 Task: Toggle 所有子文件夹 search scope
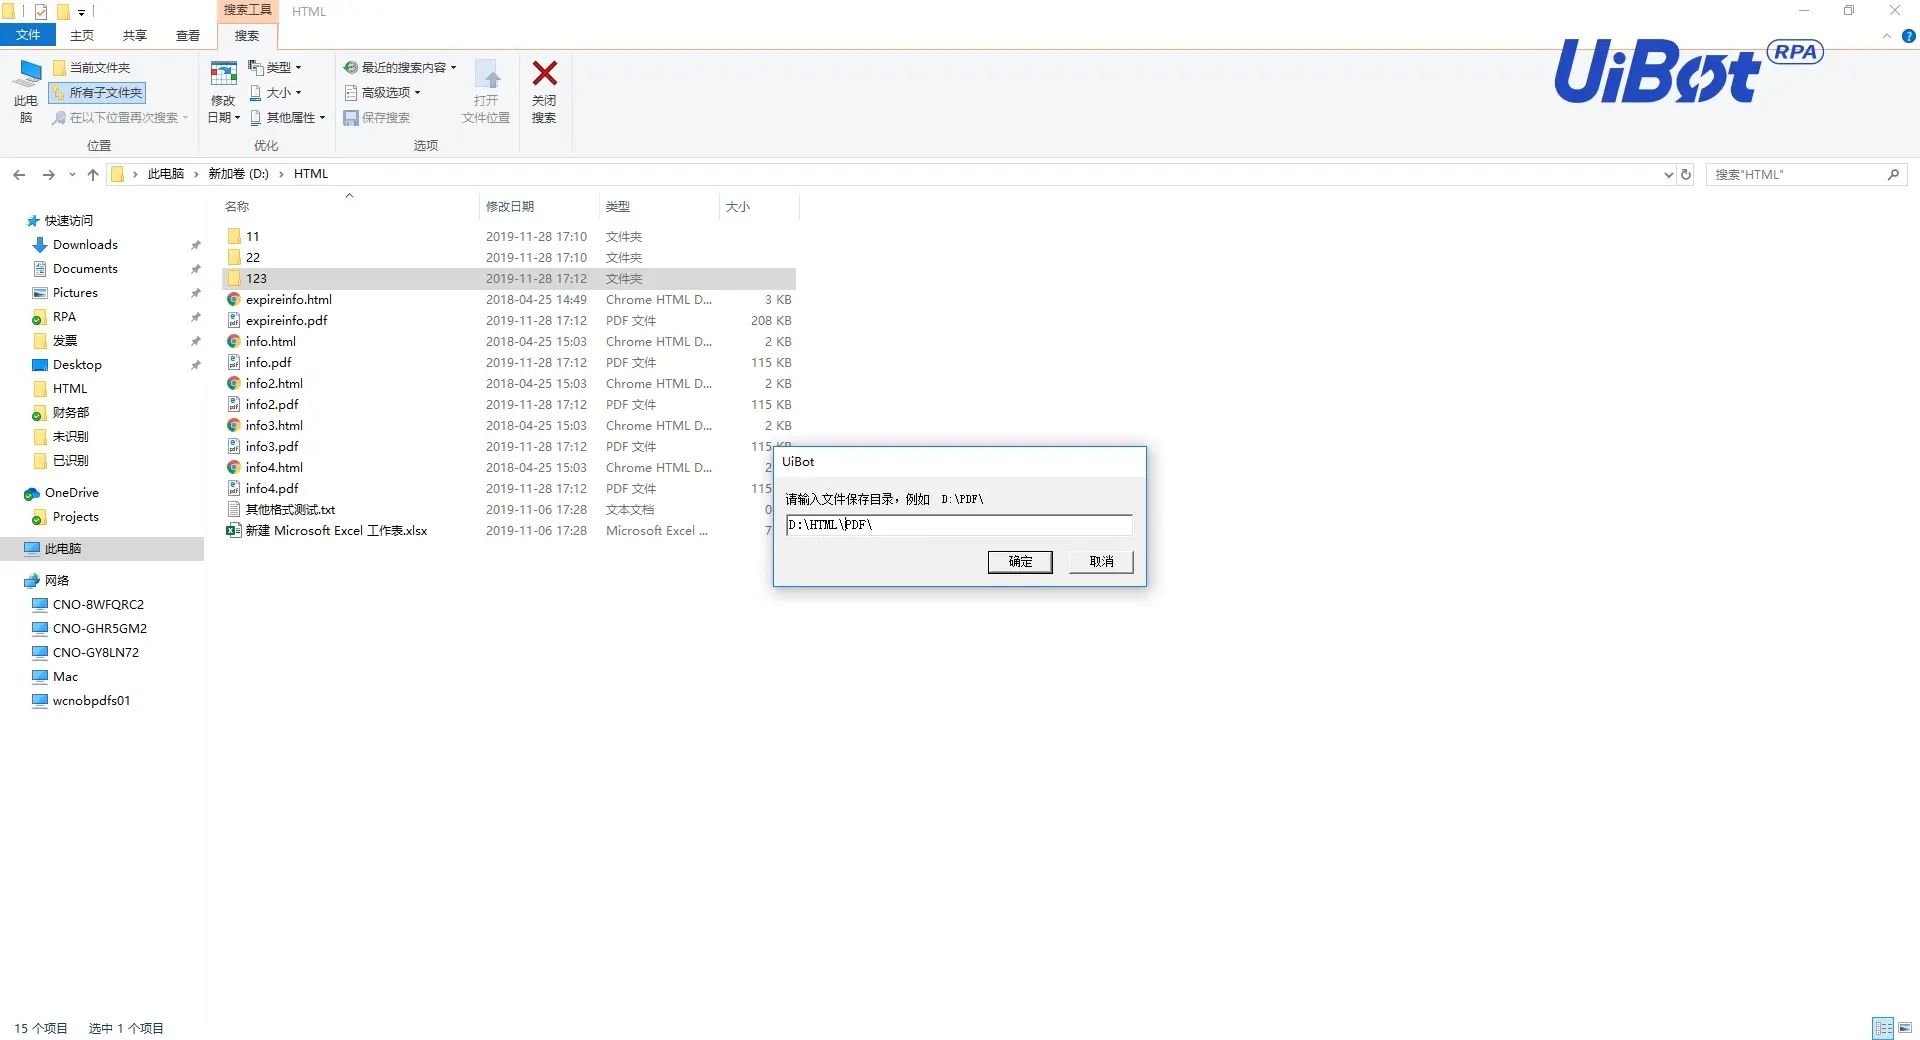pos(98,92)
